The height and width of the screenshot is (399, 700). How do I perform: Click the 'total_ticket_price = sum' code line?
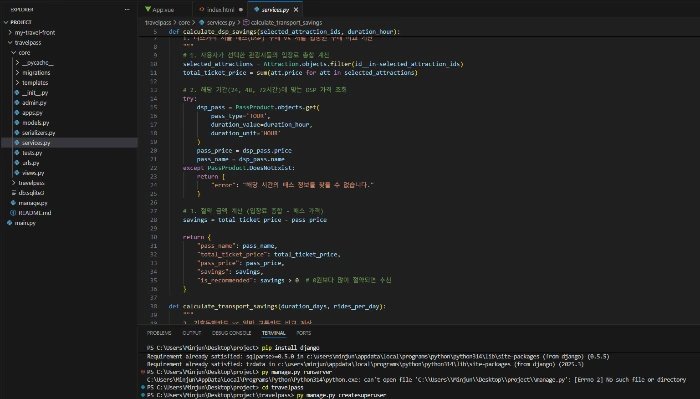click(300, 73)
